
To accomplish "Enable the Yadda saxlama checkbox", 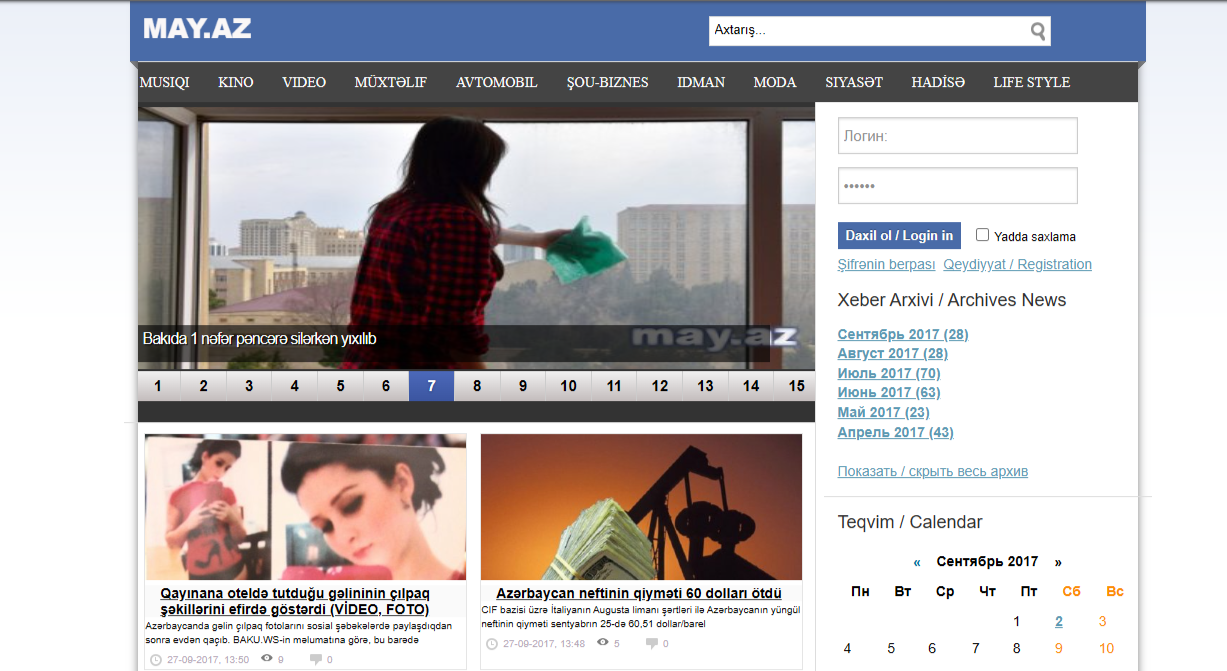I will [982, 235].
